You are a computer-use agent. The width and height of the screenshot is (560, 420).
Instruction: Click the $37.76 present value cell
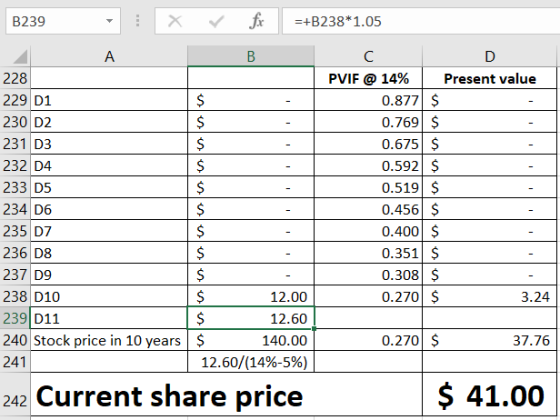click(x=490, y=340)
